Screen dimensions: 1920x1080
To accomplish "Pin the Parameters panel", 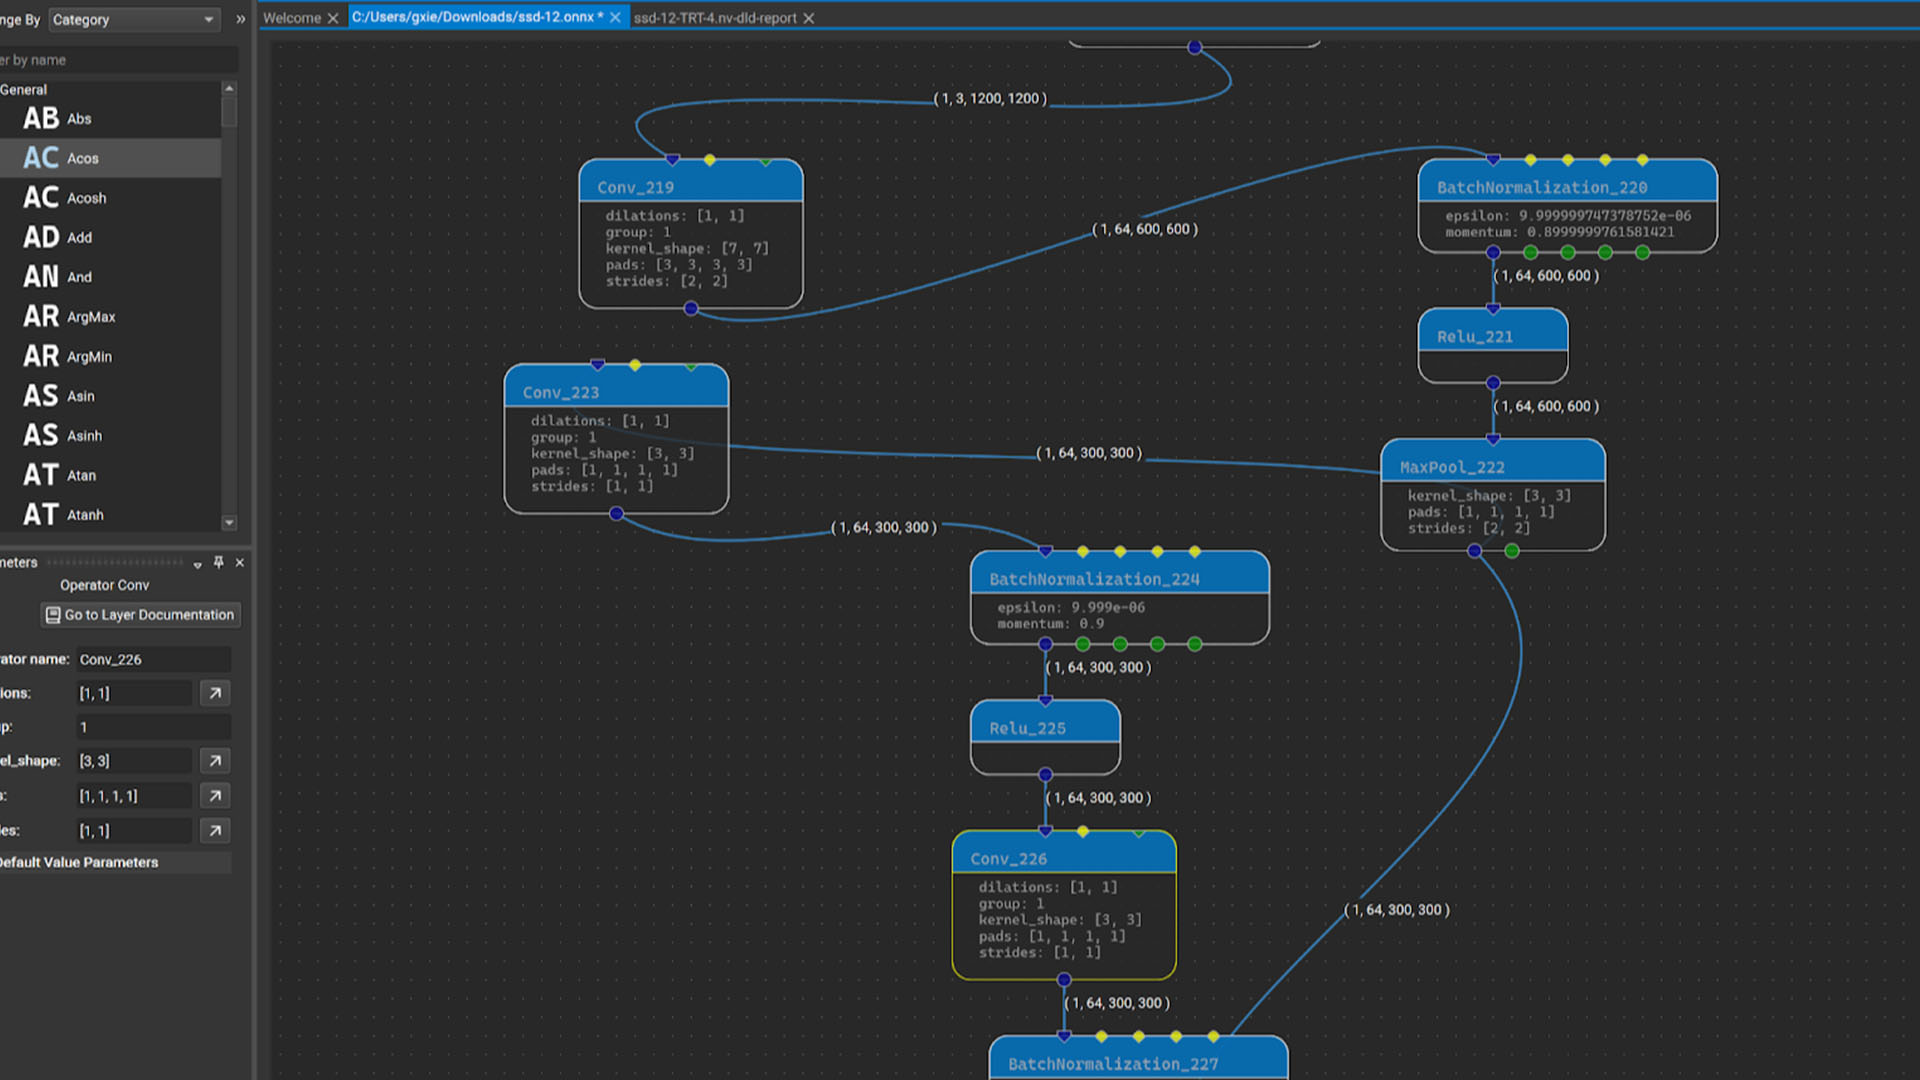I will (218, 563).
